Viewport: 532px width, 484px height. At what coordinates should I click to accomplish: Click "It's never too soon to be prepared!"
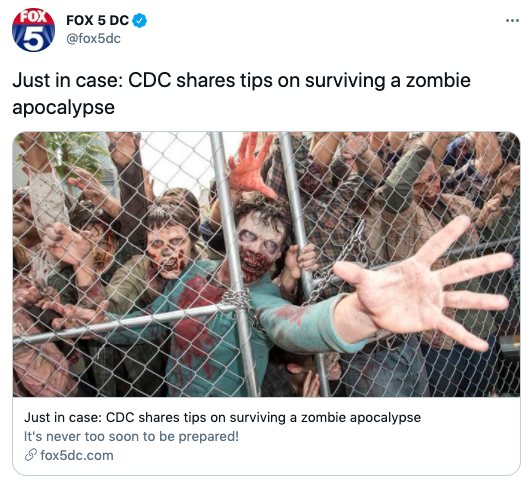click(131, 436)
